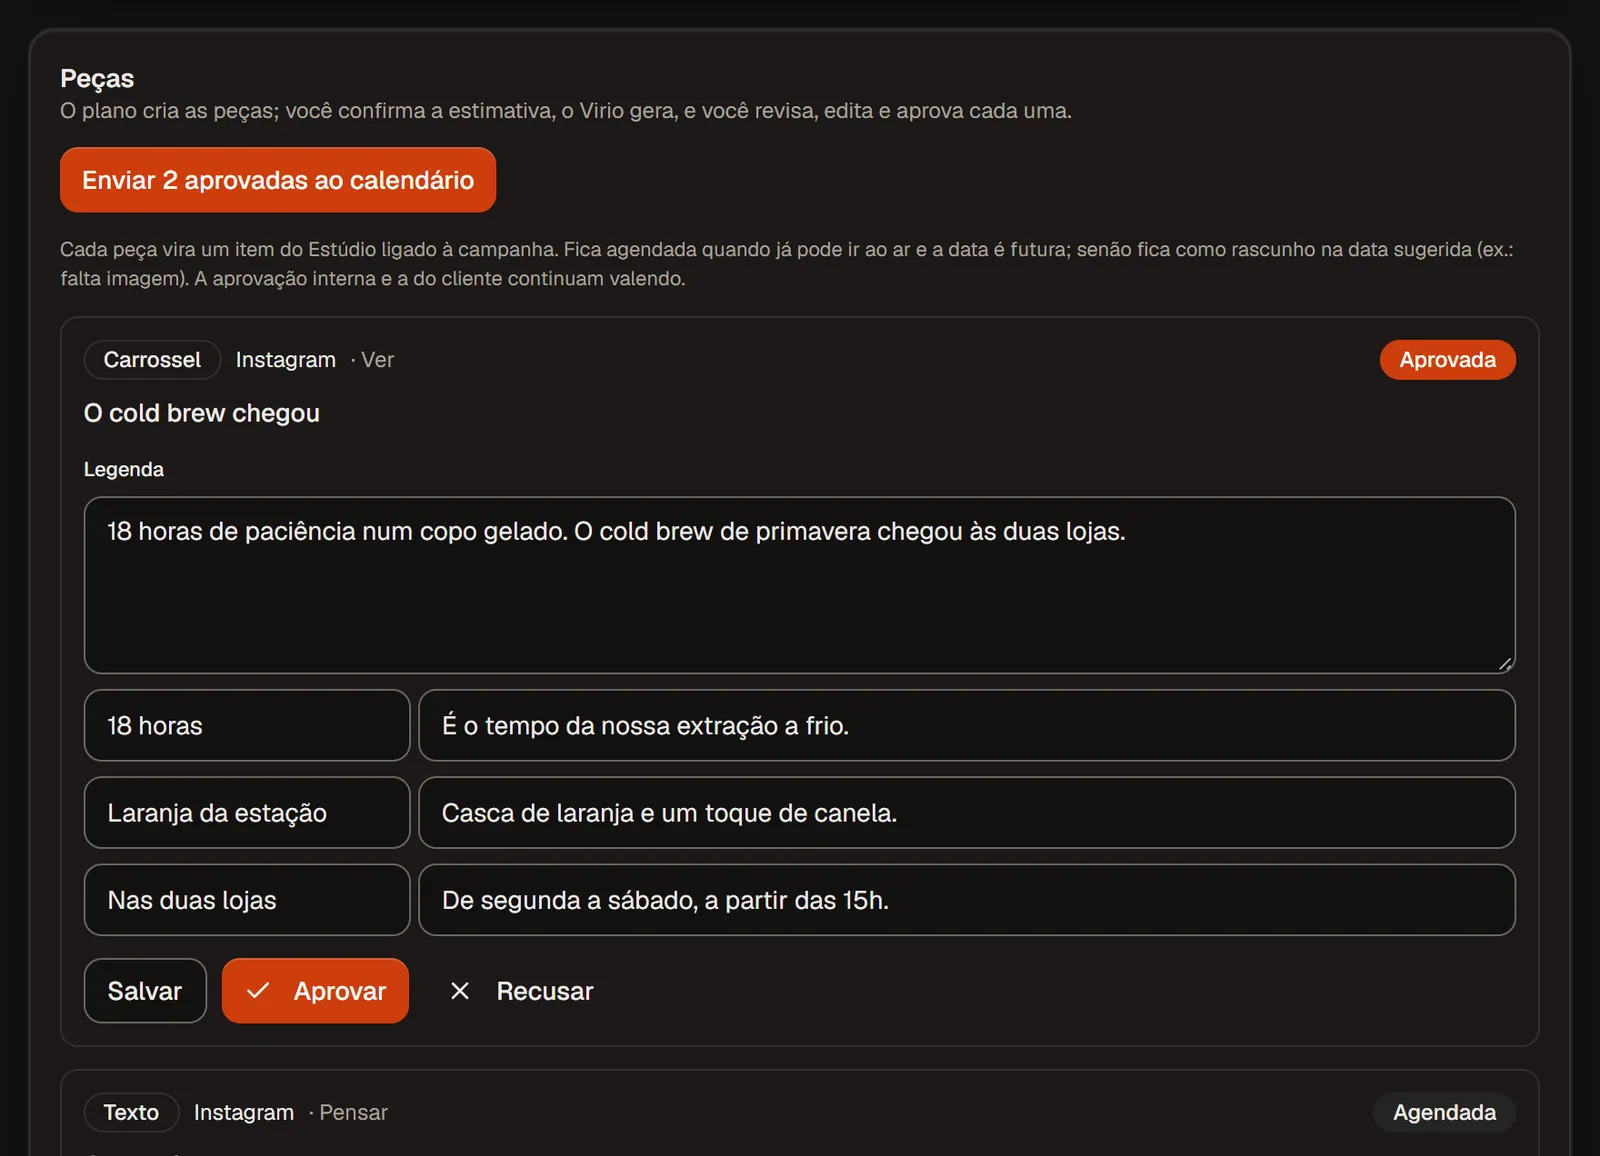
Task: Click the Carrossel type tag
Action: click(152, 360)
